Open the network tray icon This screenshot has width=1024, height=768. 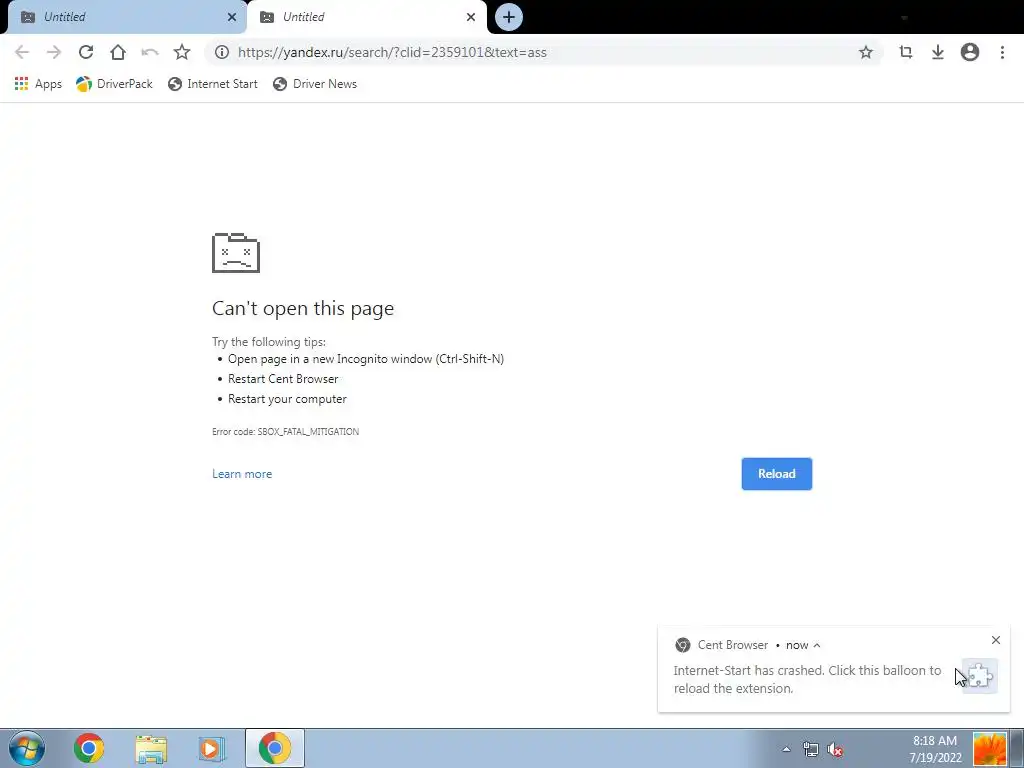tap(810, 749)
